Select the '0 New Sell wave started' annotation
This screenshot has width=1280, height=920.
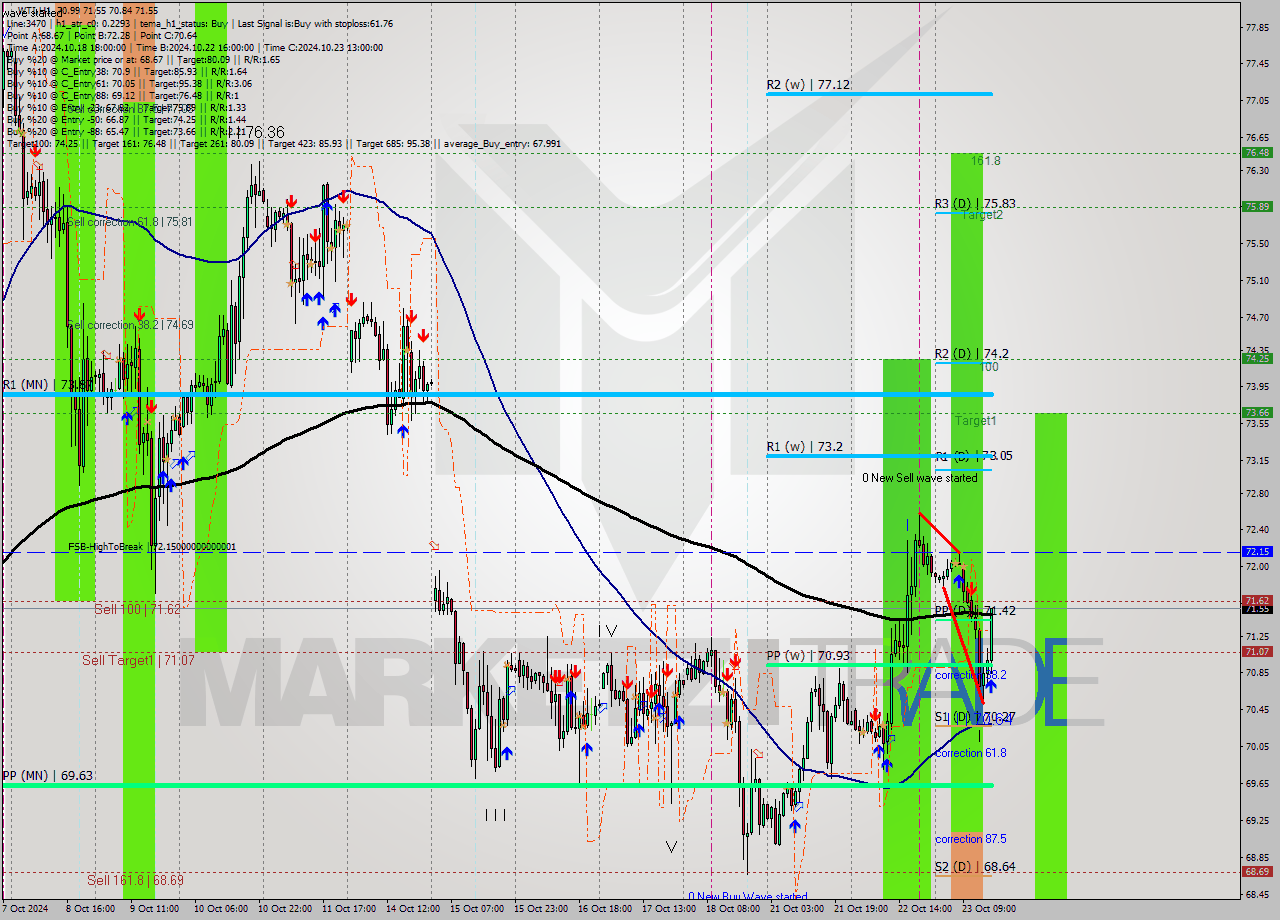(x=920, y=478)
